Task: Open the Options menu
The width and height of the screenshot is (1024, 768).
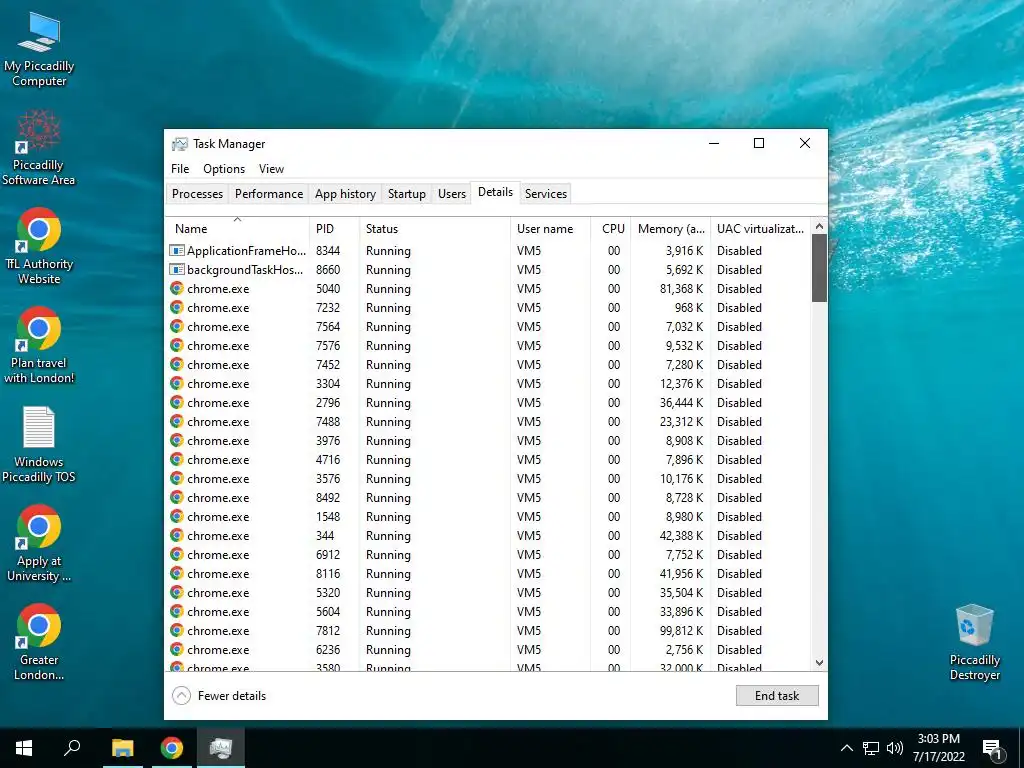Action: pyautogui.click(x=224, y=169)
